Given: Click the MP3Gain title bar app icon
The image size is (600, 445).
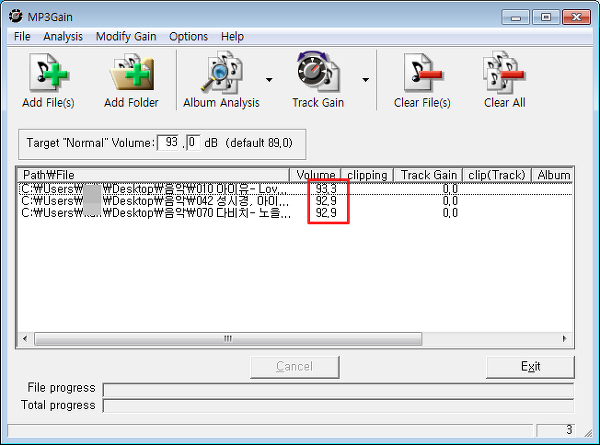Looking at the screenshot, I should 16,16.
